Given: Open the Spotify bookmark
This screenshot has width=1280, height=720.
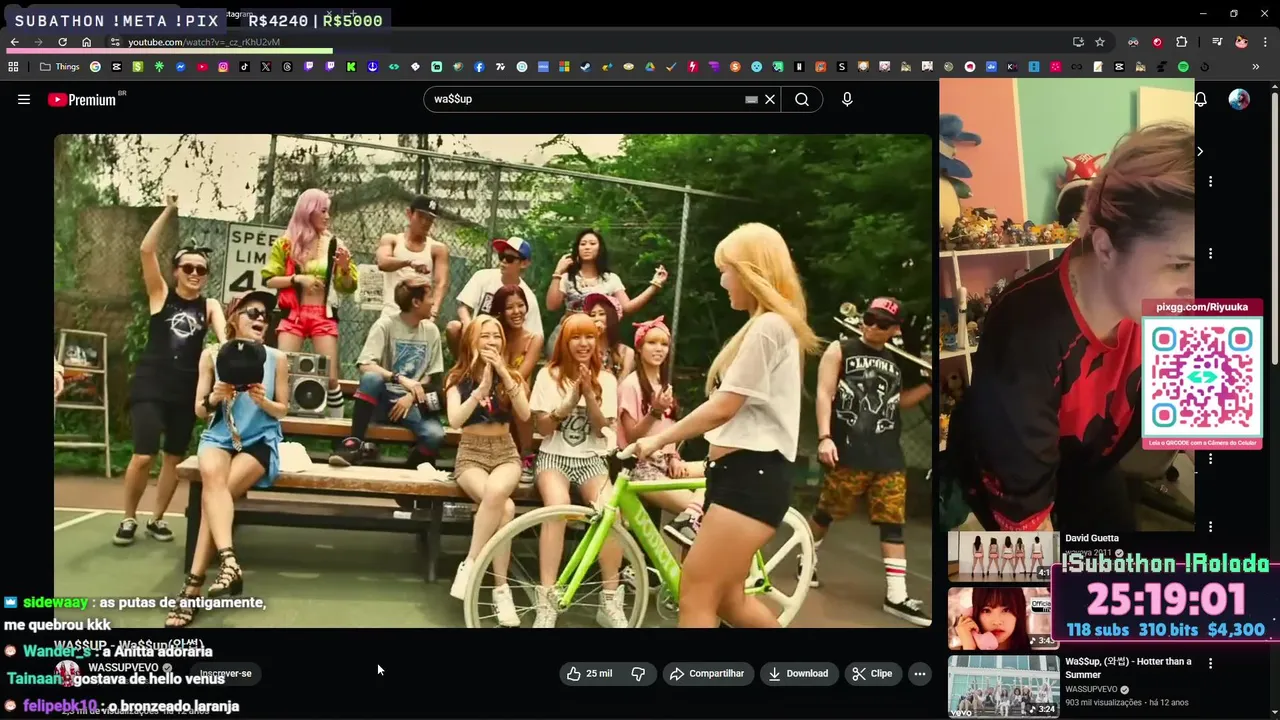Looking at the screenshot, I should (x=1183, y=67).
